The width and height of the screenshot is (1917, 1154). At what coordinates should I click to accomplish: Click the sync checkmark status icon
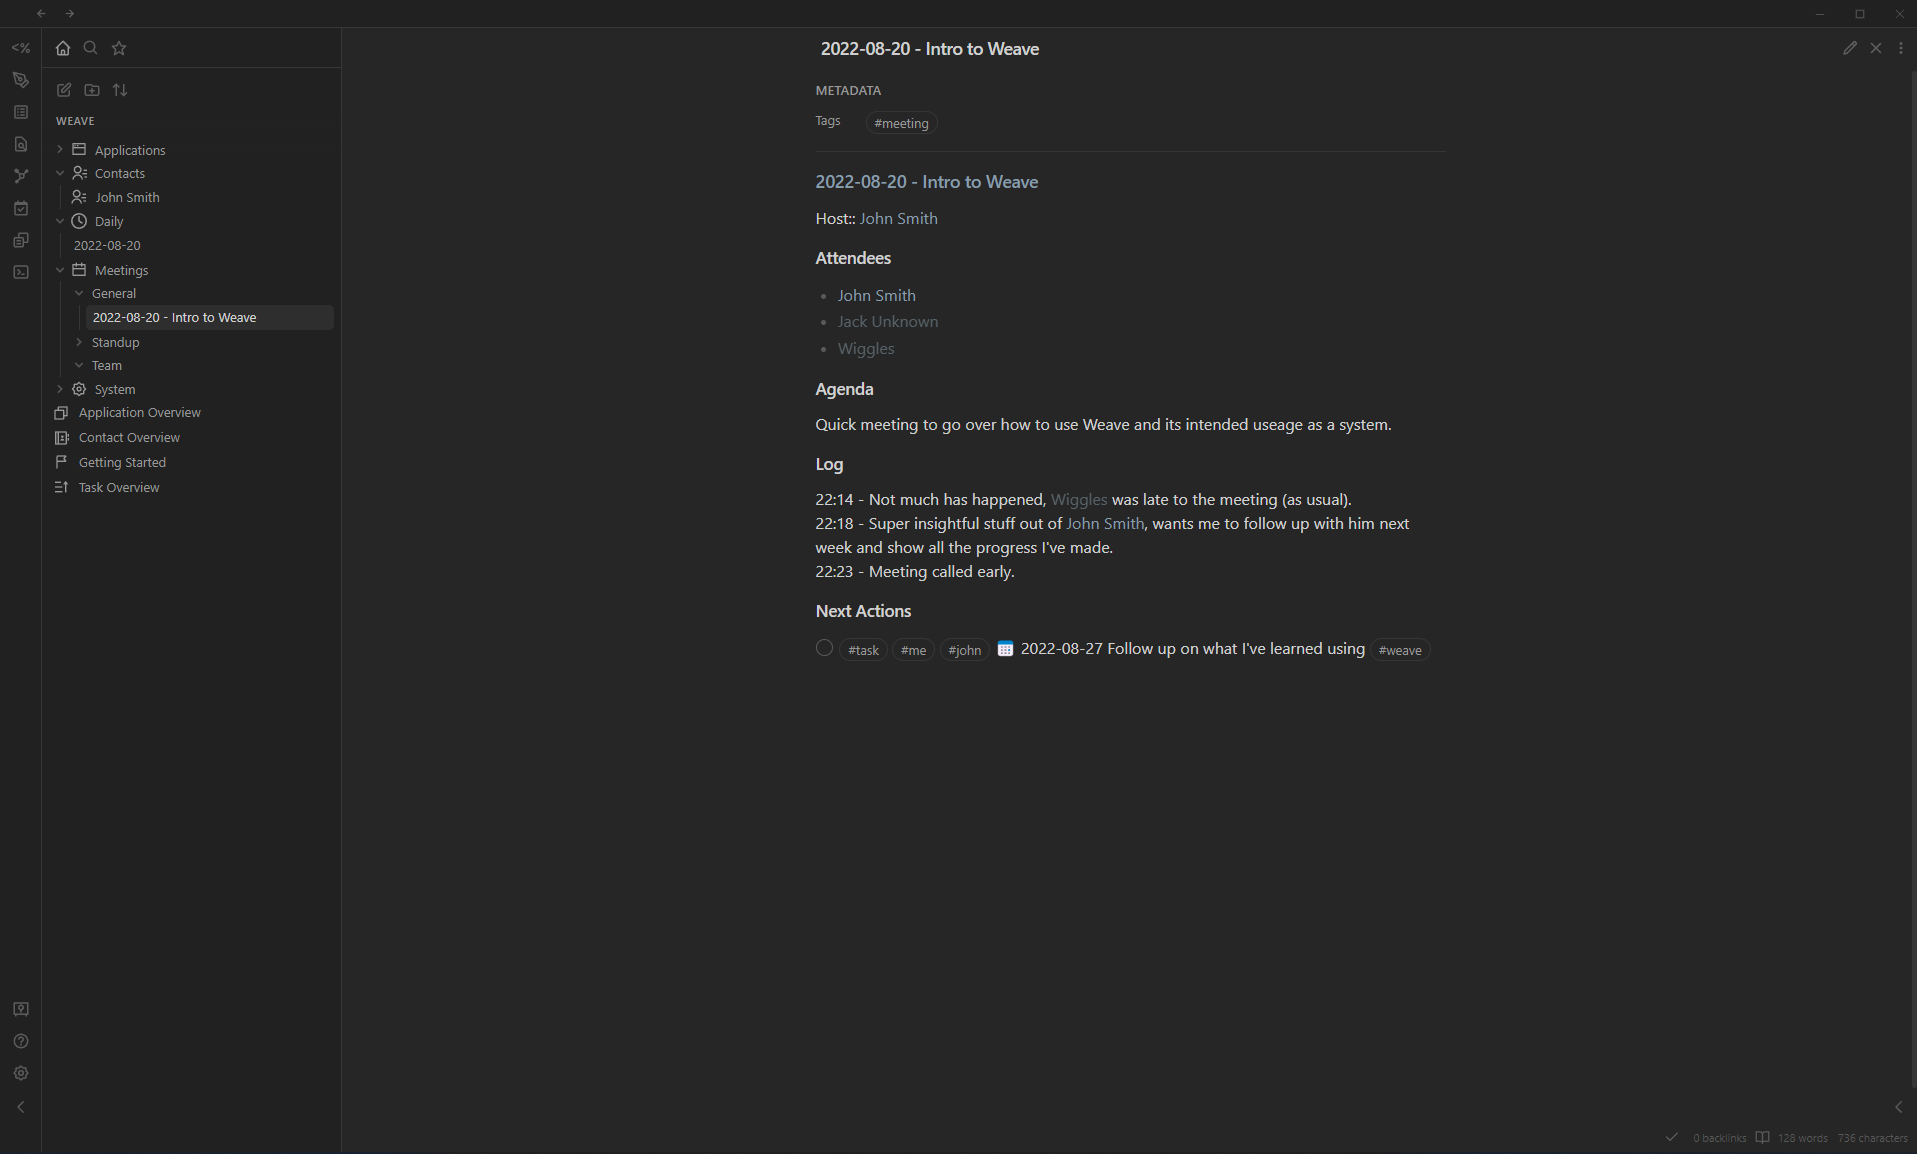pyautogui.click(x=1671, y=1137)
